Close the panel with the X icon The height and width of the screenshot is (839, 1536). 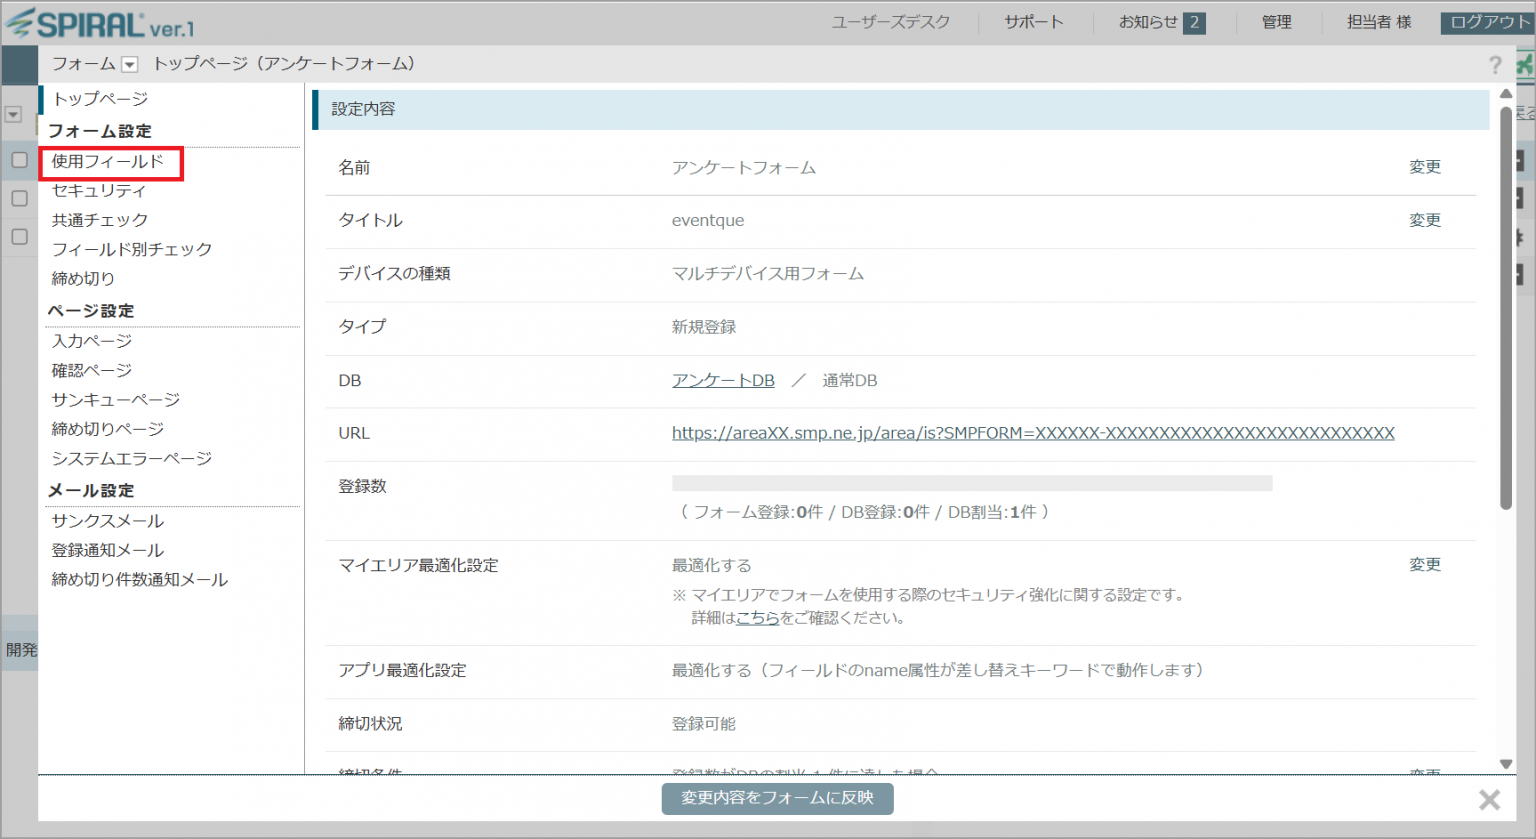pyautogui.click(x=1489, y=799)
